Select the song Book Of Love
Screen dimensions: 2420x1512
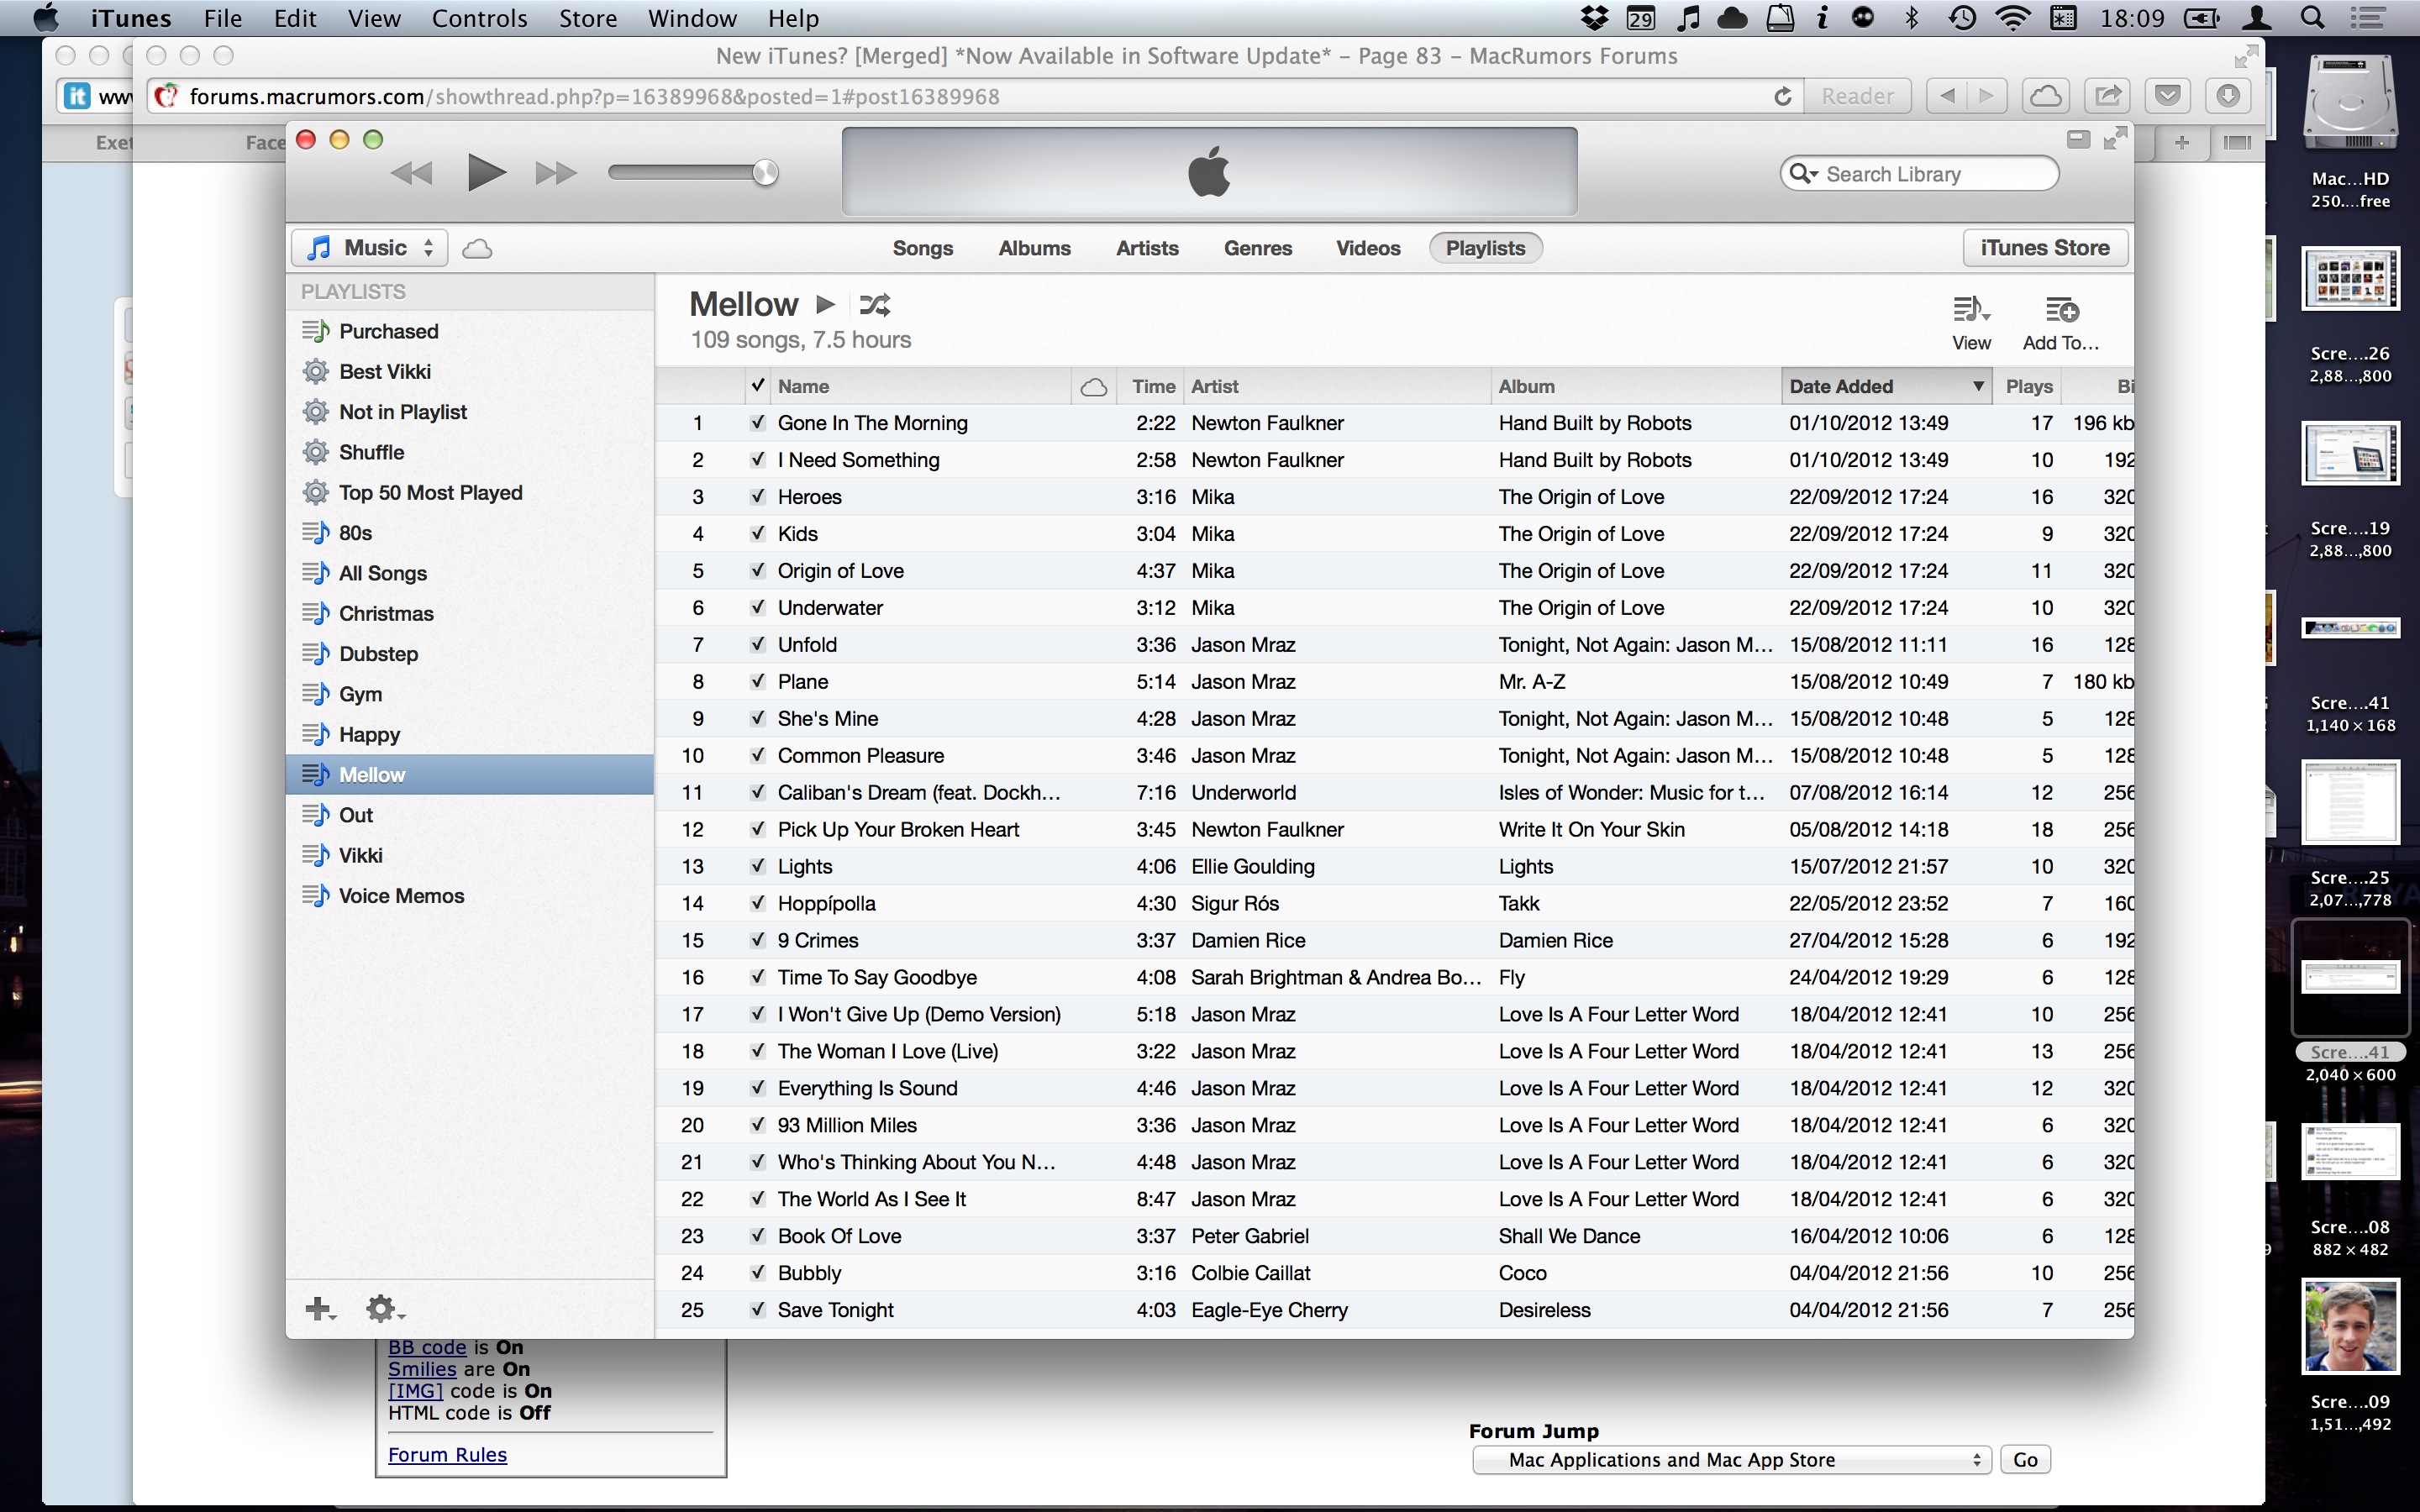tap(1394, 1236)
